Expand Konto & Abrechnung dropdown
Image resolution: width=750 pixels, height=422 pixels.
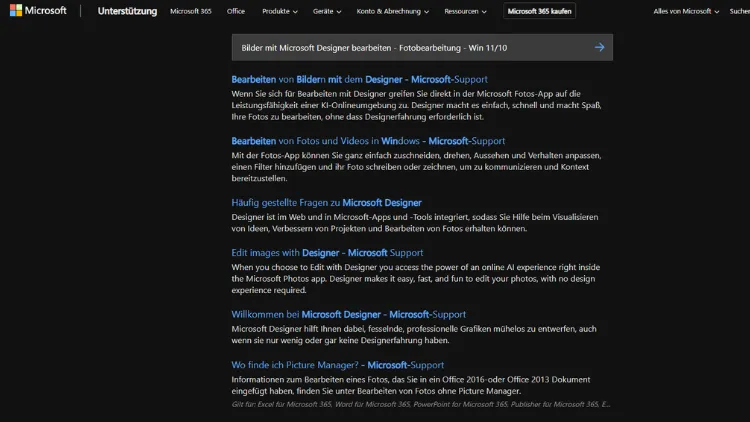[x=392, y=11]
